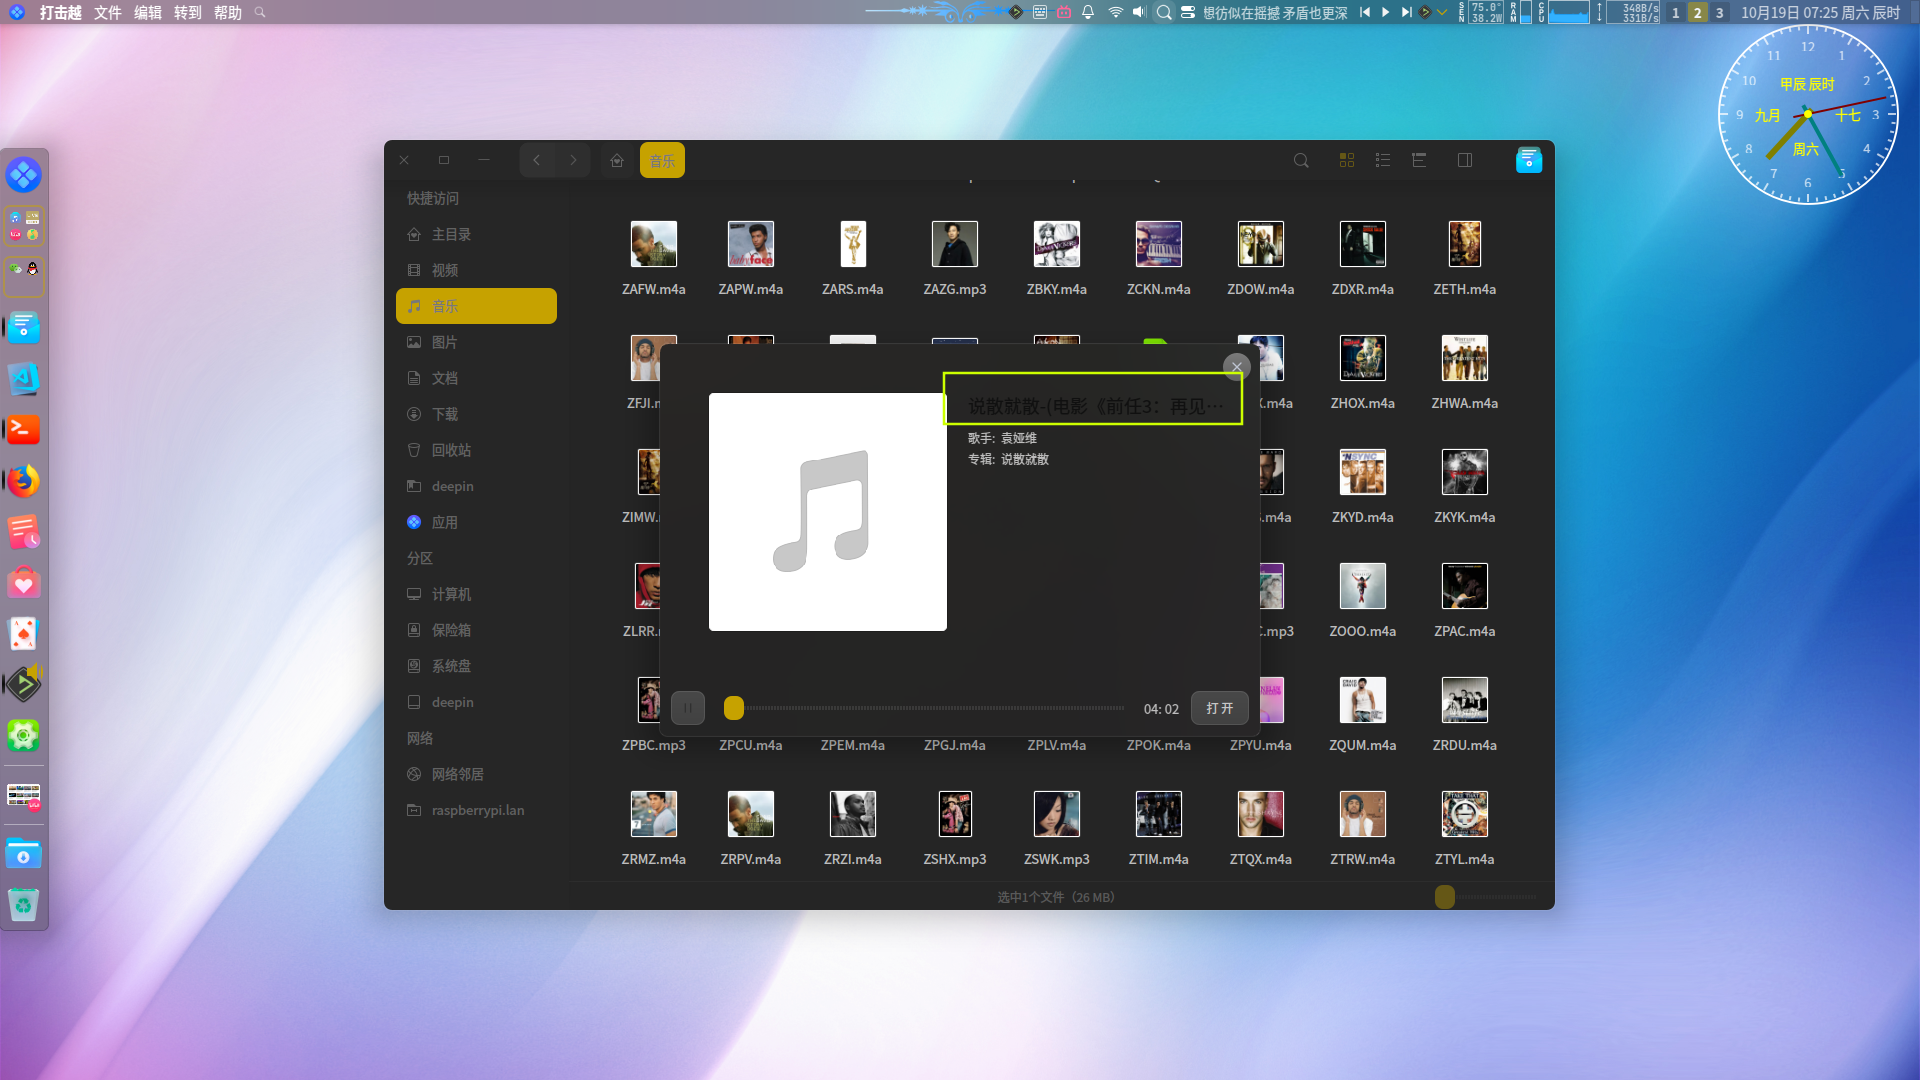The width and height of the screenshot is (1920, 1080).
Task: Open 下载 in the sidebar
Action: point(476,414)
